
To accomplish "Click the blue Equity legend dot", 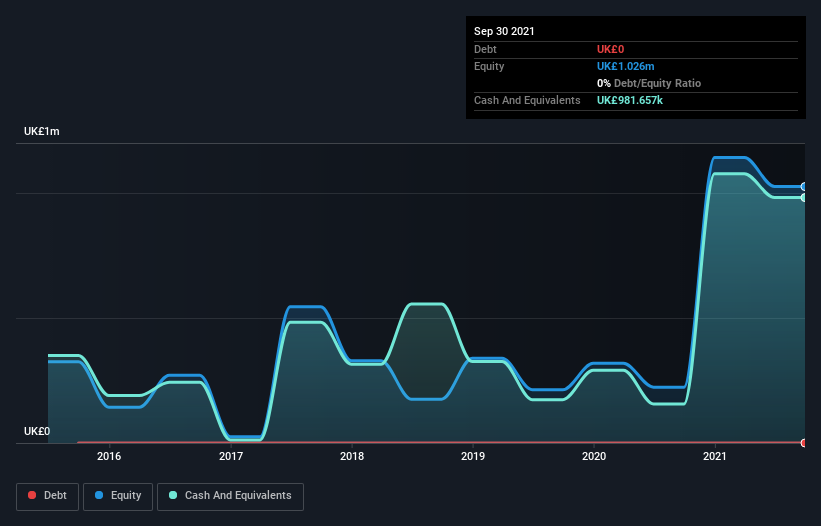I will [99, 495].
